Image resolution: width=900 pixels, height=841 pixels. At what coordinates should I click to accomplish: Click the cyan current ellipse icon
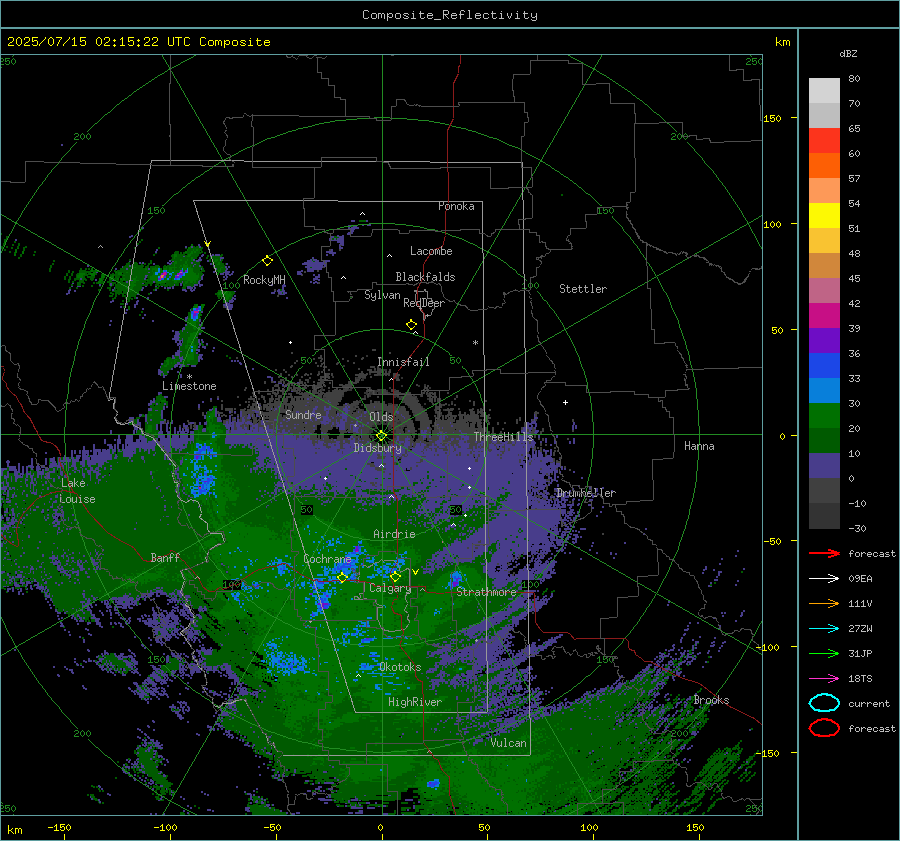824,703
